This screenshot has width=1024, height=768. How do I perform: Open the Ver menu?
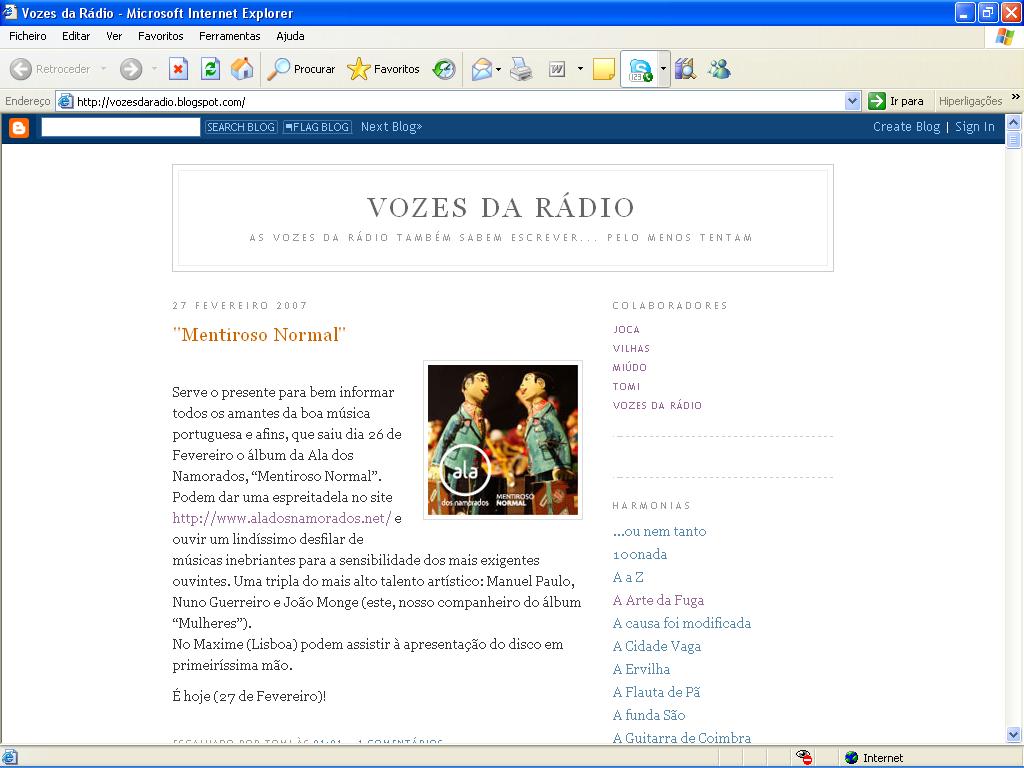[114, 36]
